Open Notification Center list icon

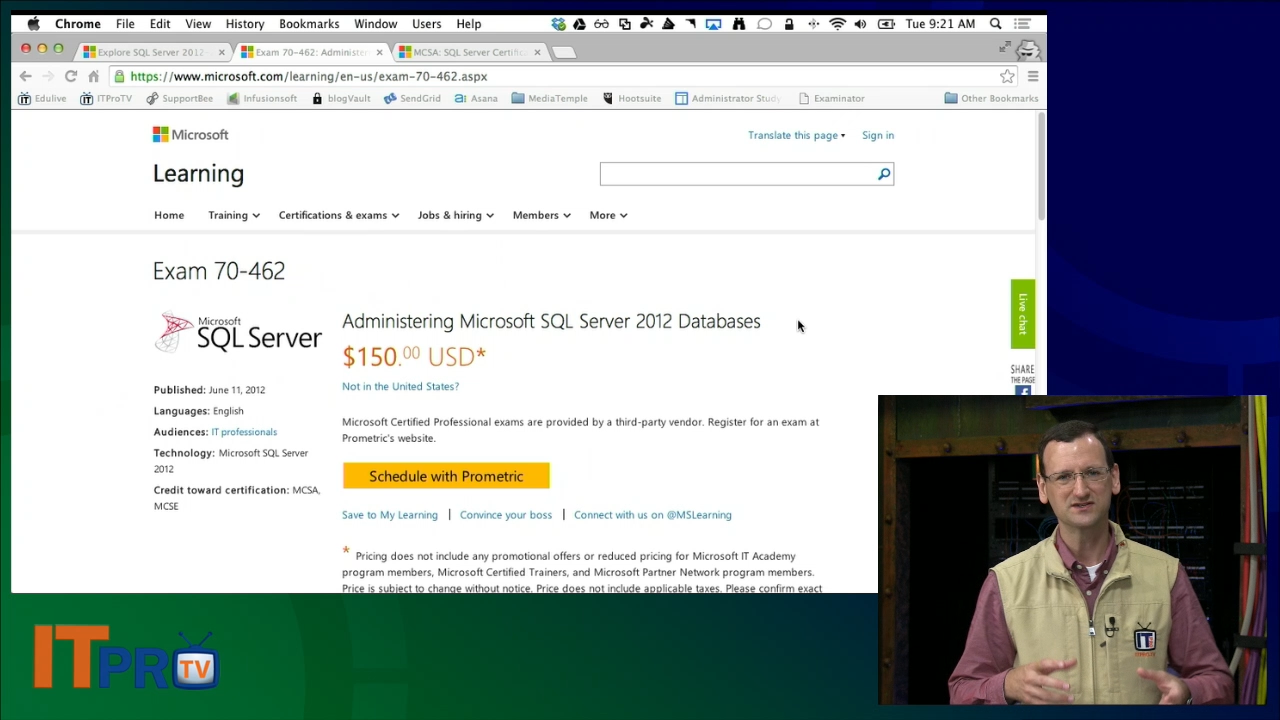click(1021, 24)
